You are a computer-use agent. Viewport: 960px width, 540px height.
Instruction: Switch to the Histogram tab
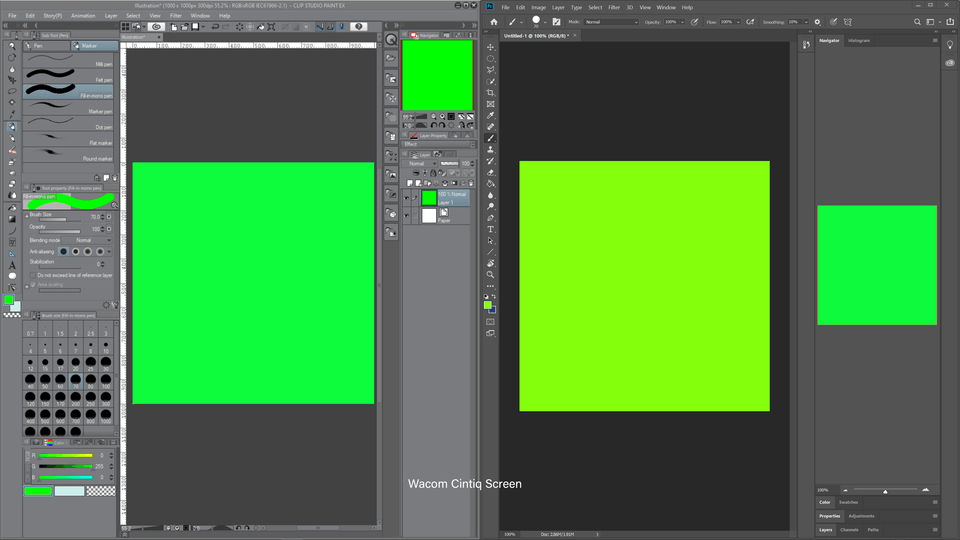pyautogui.click(x=859, y=41)
